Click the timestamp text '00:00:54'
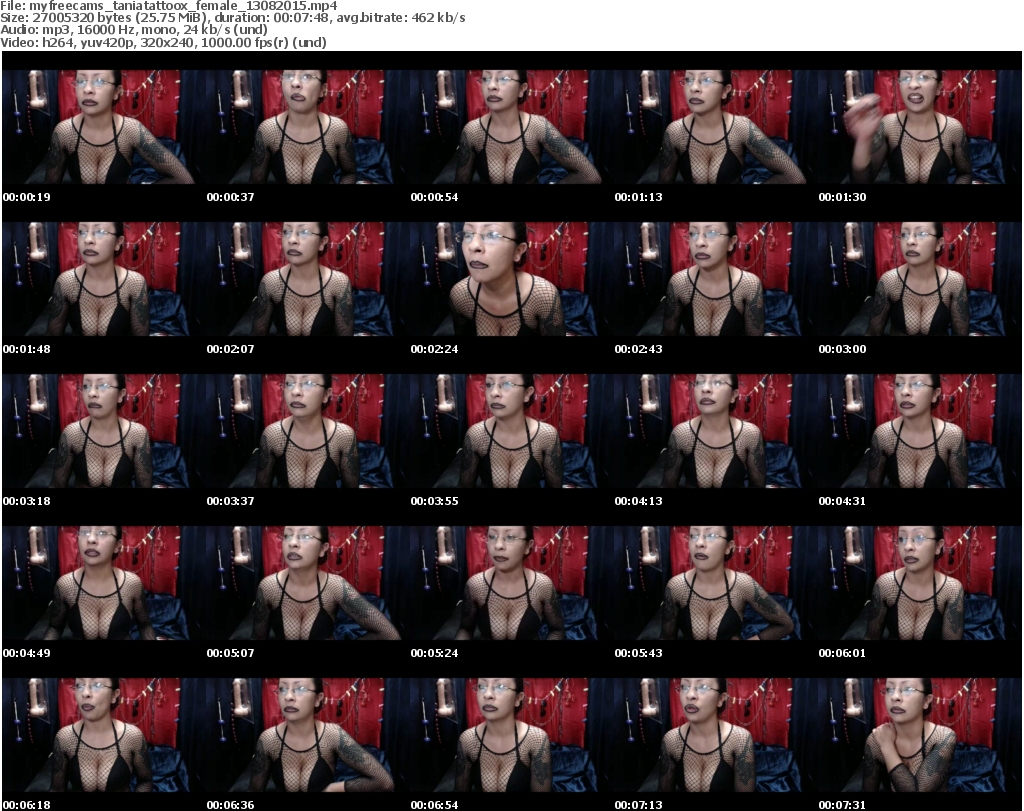Viewport: 1024px width, 811px height. [x=434, y=197]
